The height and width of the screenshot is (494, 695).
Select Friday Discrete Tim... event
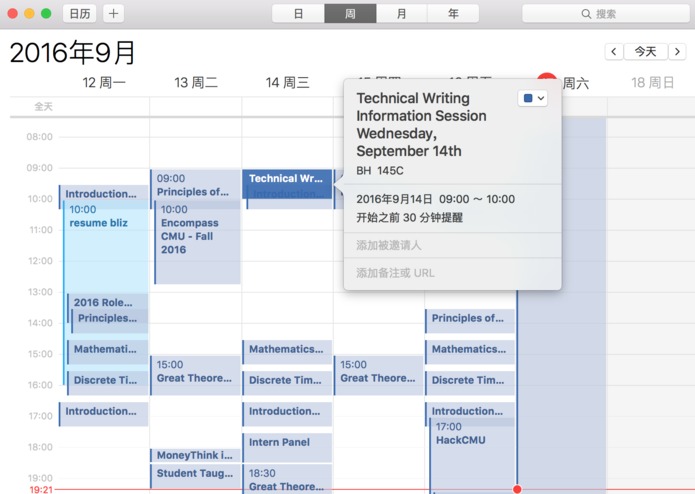470,383
